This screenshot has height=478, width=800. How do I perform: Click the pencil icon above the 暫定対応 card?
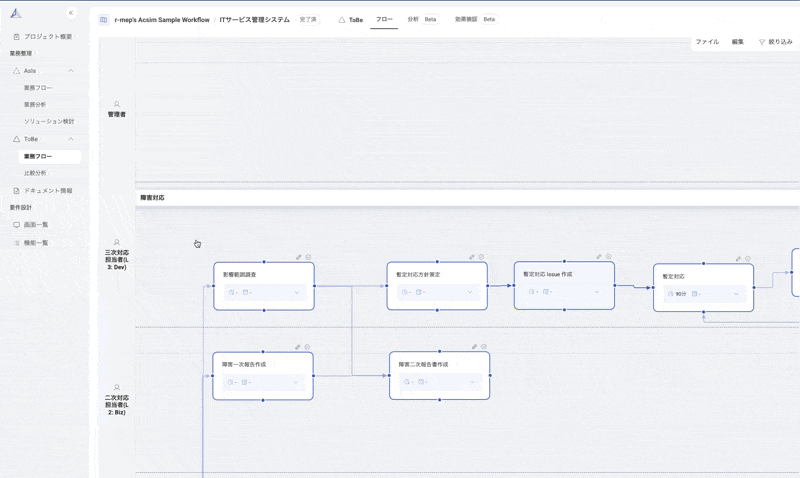pos(738,259)
